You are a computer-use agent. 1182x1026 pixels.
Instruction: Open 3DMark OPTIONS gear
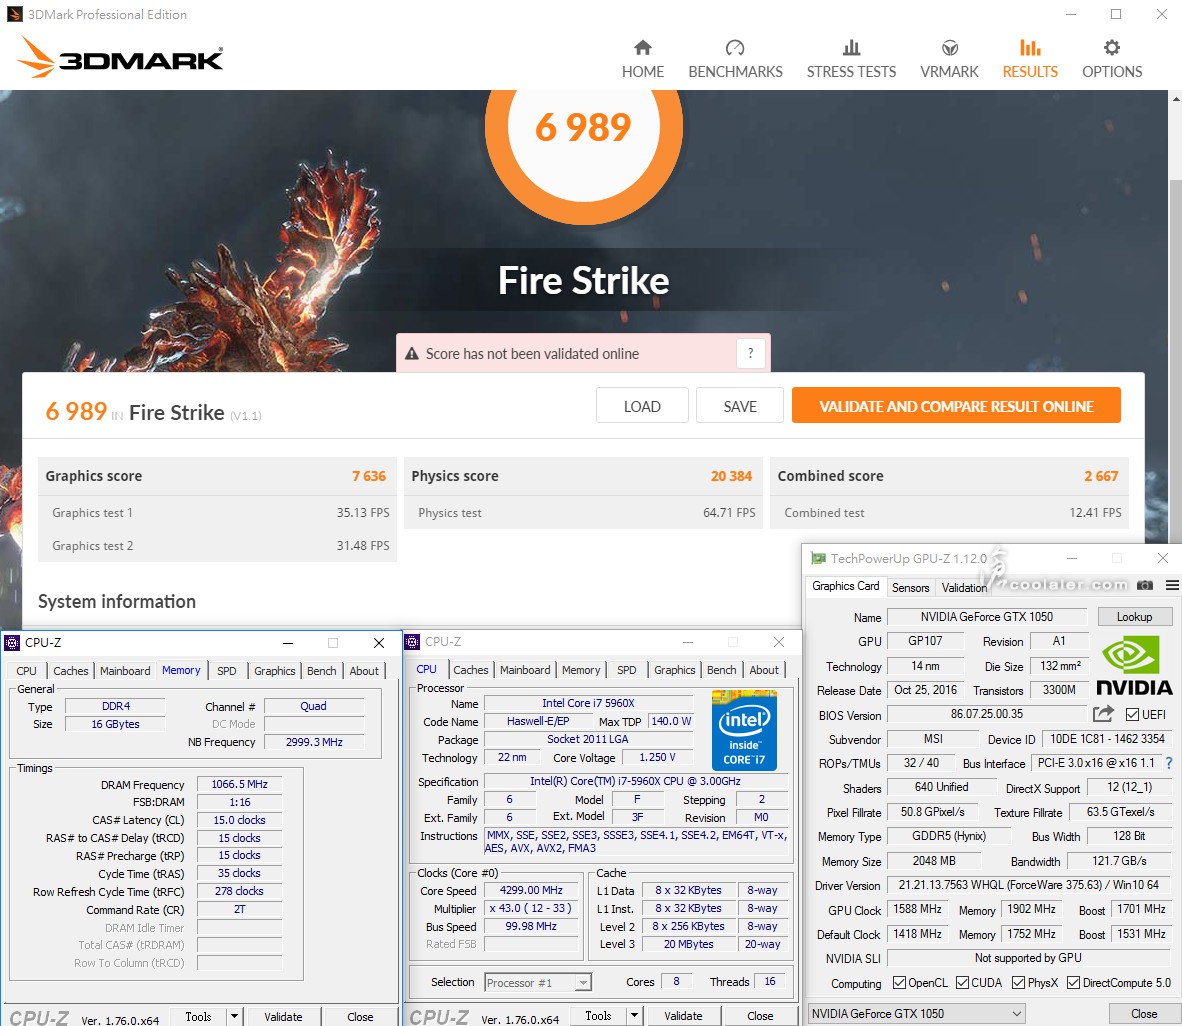click(1112, 59)
